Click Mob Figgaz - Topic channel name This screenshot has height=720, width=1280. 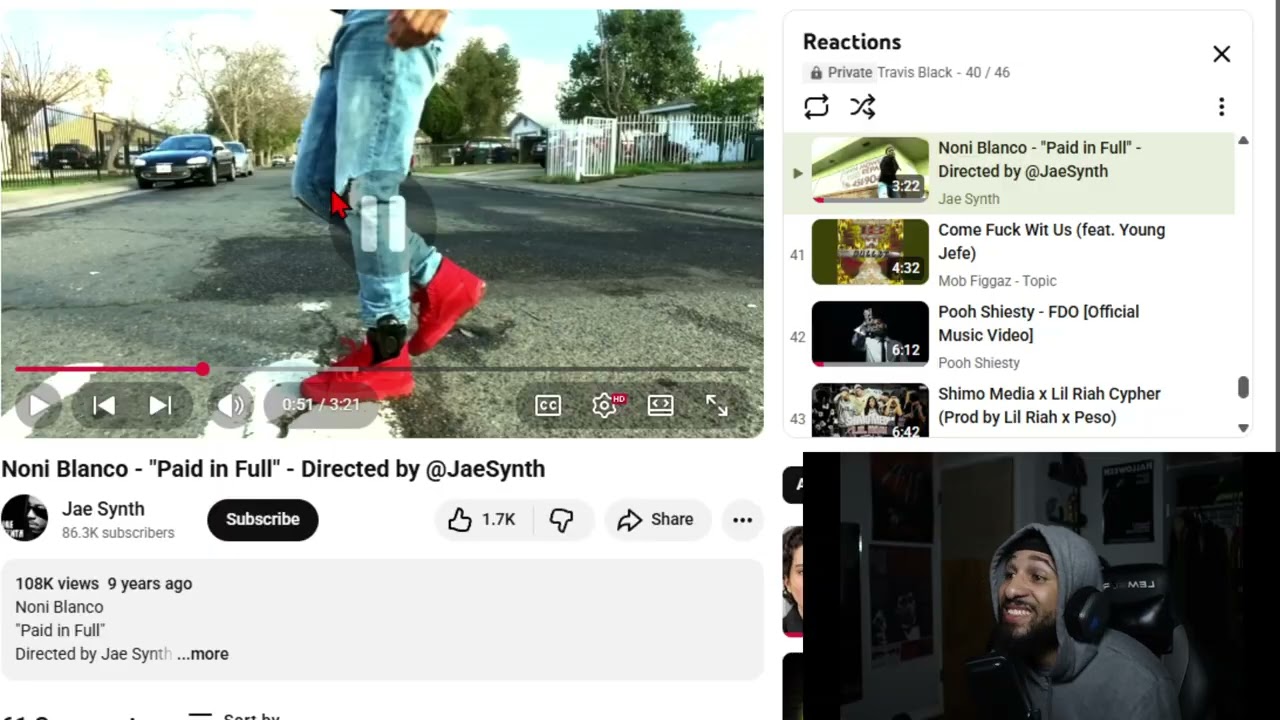[x=997, y=281]
